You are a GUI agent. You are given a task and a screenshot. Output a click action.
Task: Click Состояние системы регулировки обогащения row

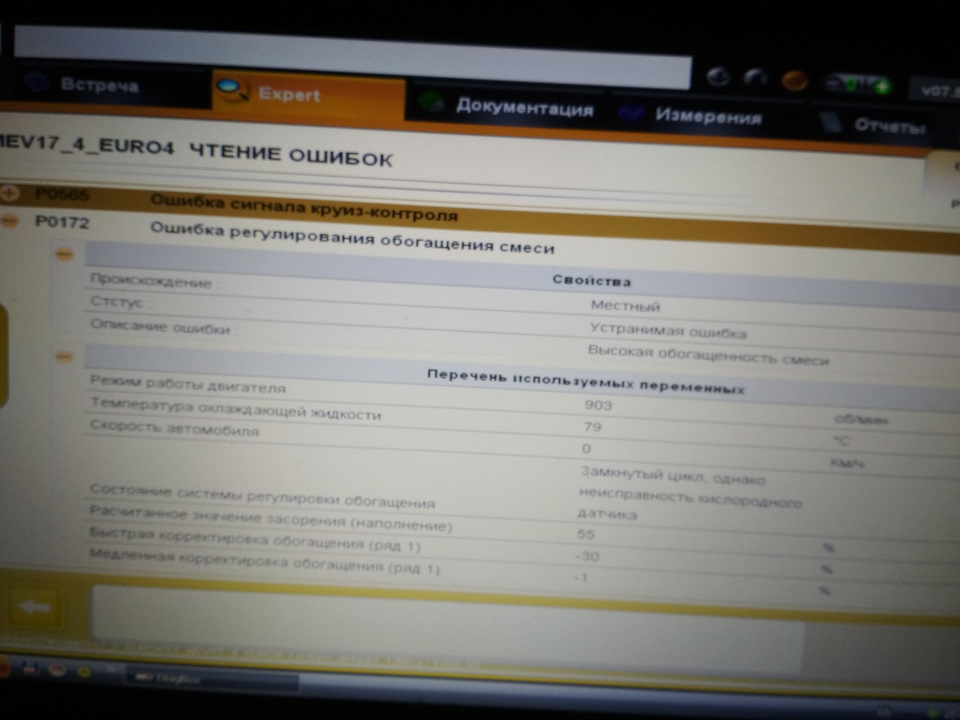click(x=262, y=497)
